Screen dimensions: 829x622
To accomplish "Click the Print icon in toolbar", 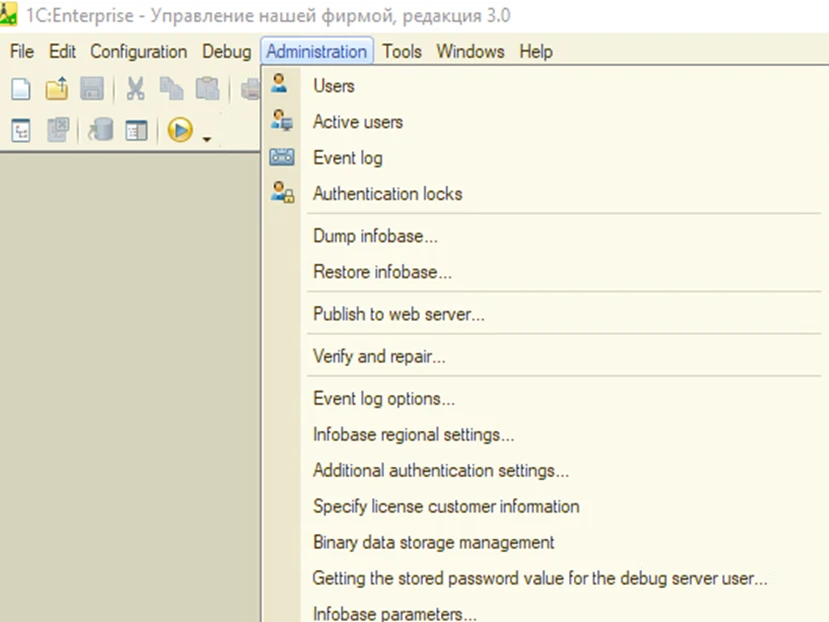I will [251, 89].
